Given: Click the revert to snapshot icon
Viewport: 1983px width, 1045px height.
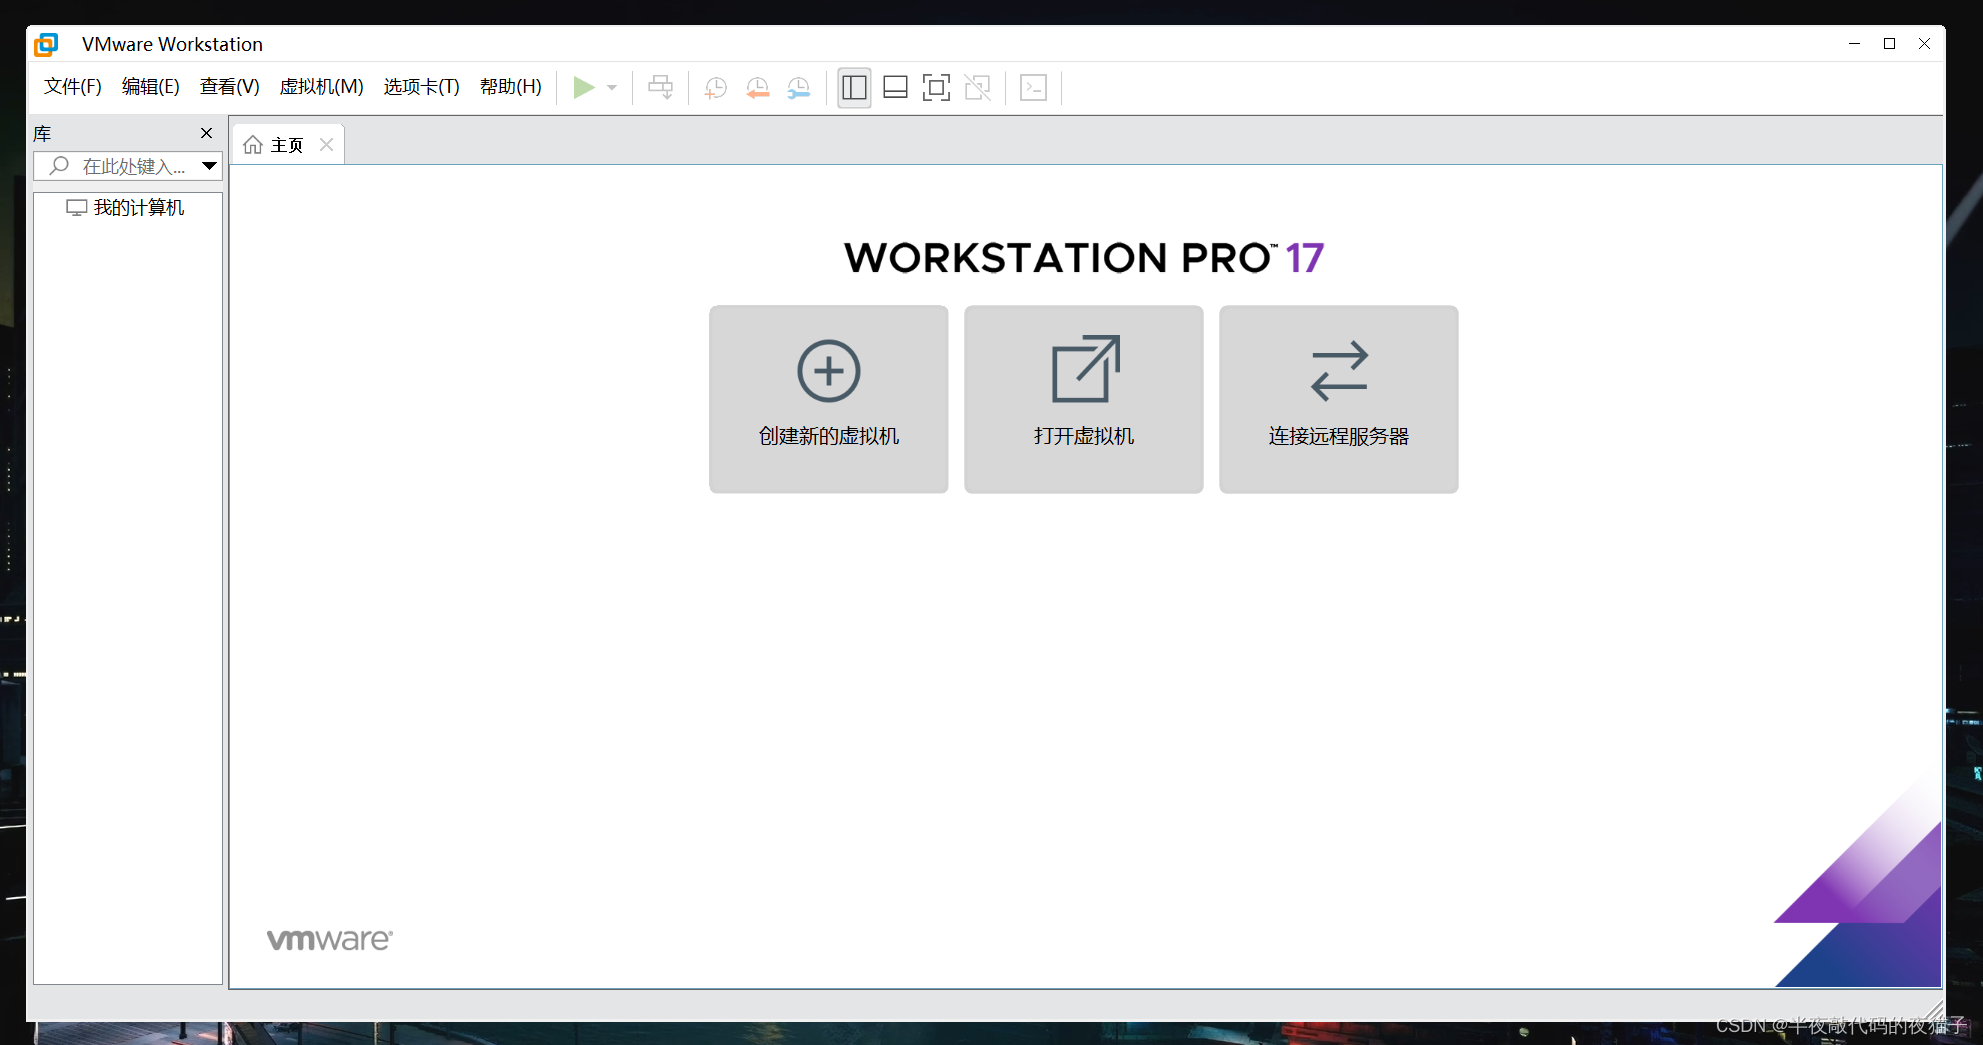Looking at the screenshot, I should (x=758, y=88).
